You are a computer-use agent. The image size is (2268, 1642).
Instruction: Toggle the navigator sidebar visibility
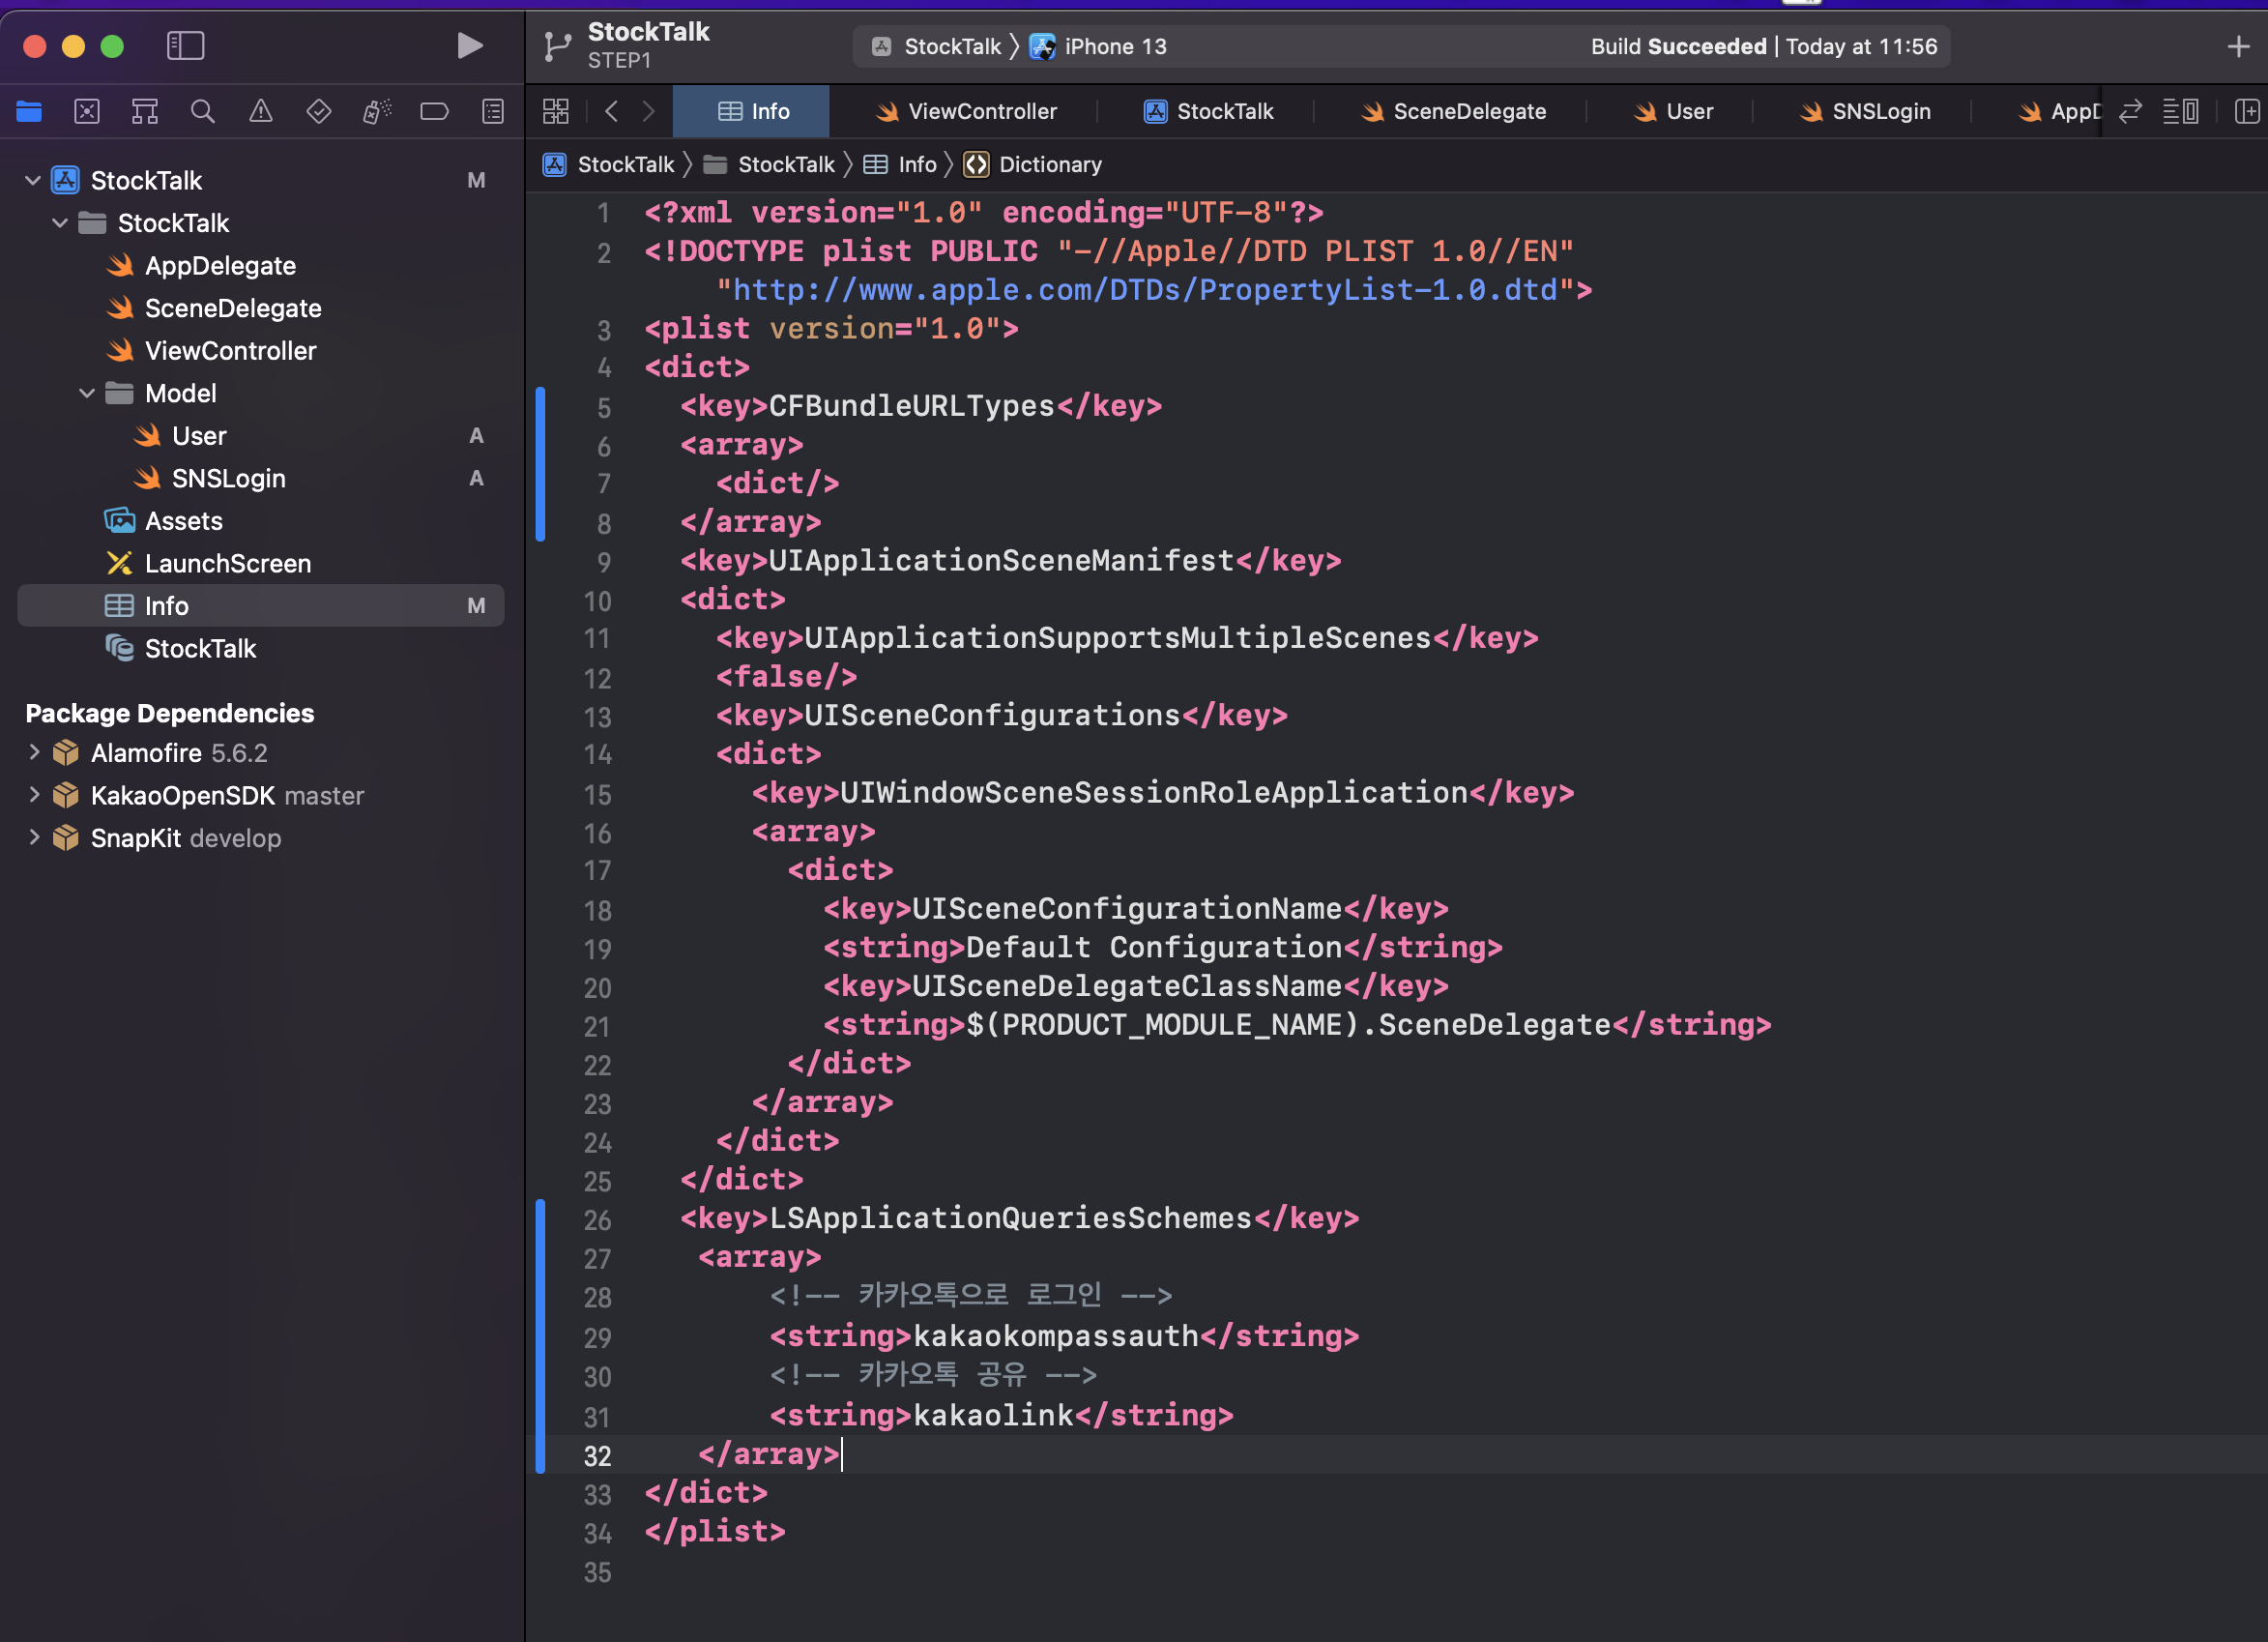185,46
